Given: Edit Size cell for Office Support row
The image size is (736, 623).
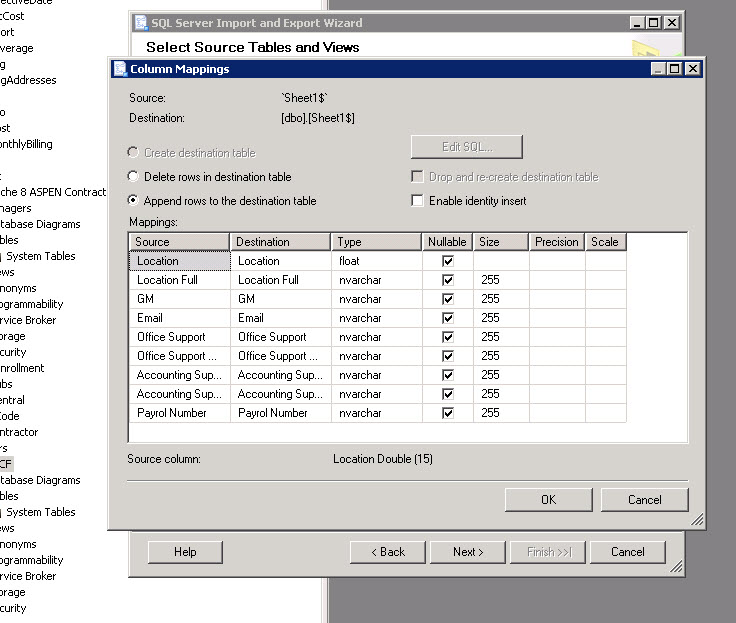Looking at the screenshot, I should pos(501,337).
